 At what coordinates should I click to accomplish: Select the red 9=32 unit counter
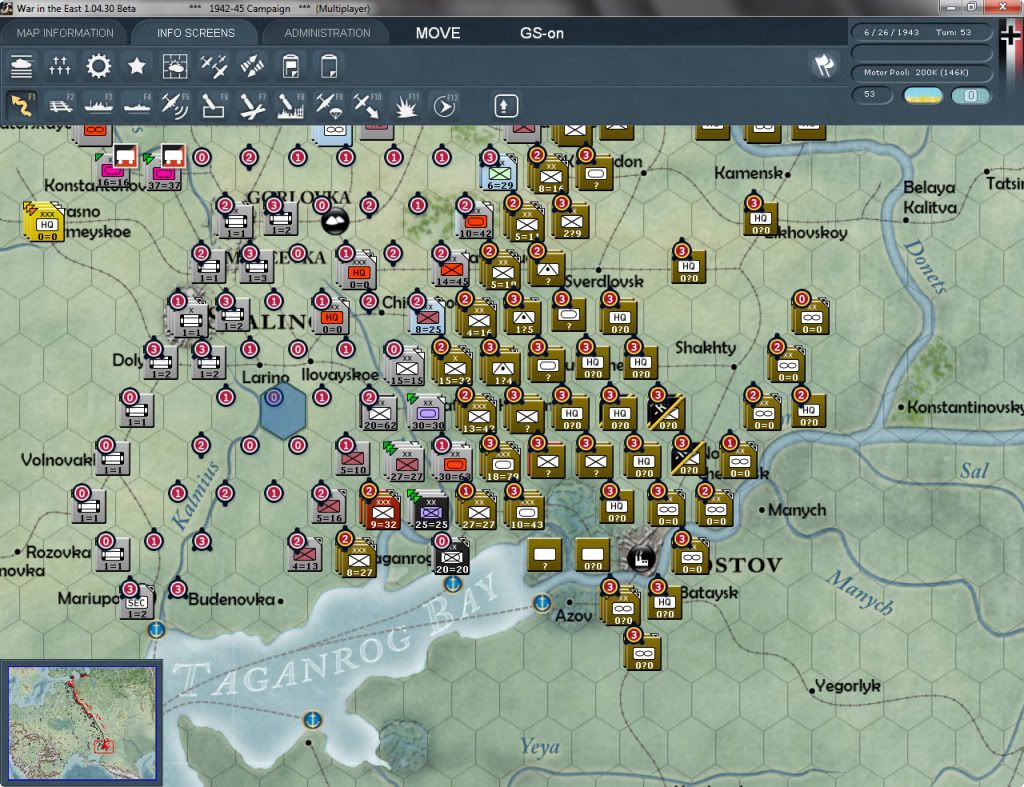[x=382, y=512]
